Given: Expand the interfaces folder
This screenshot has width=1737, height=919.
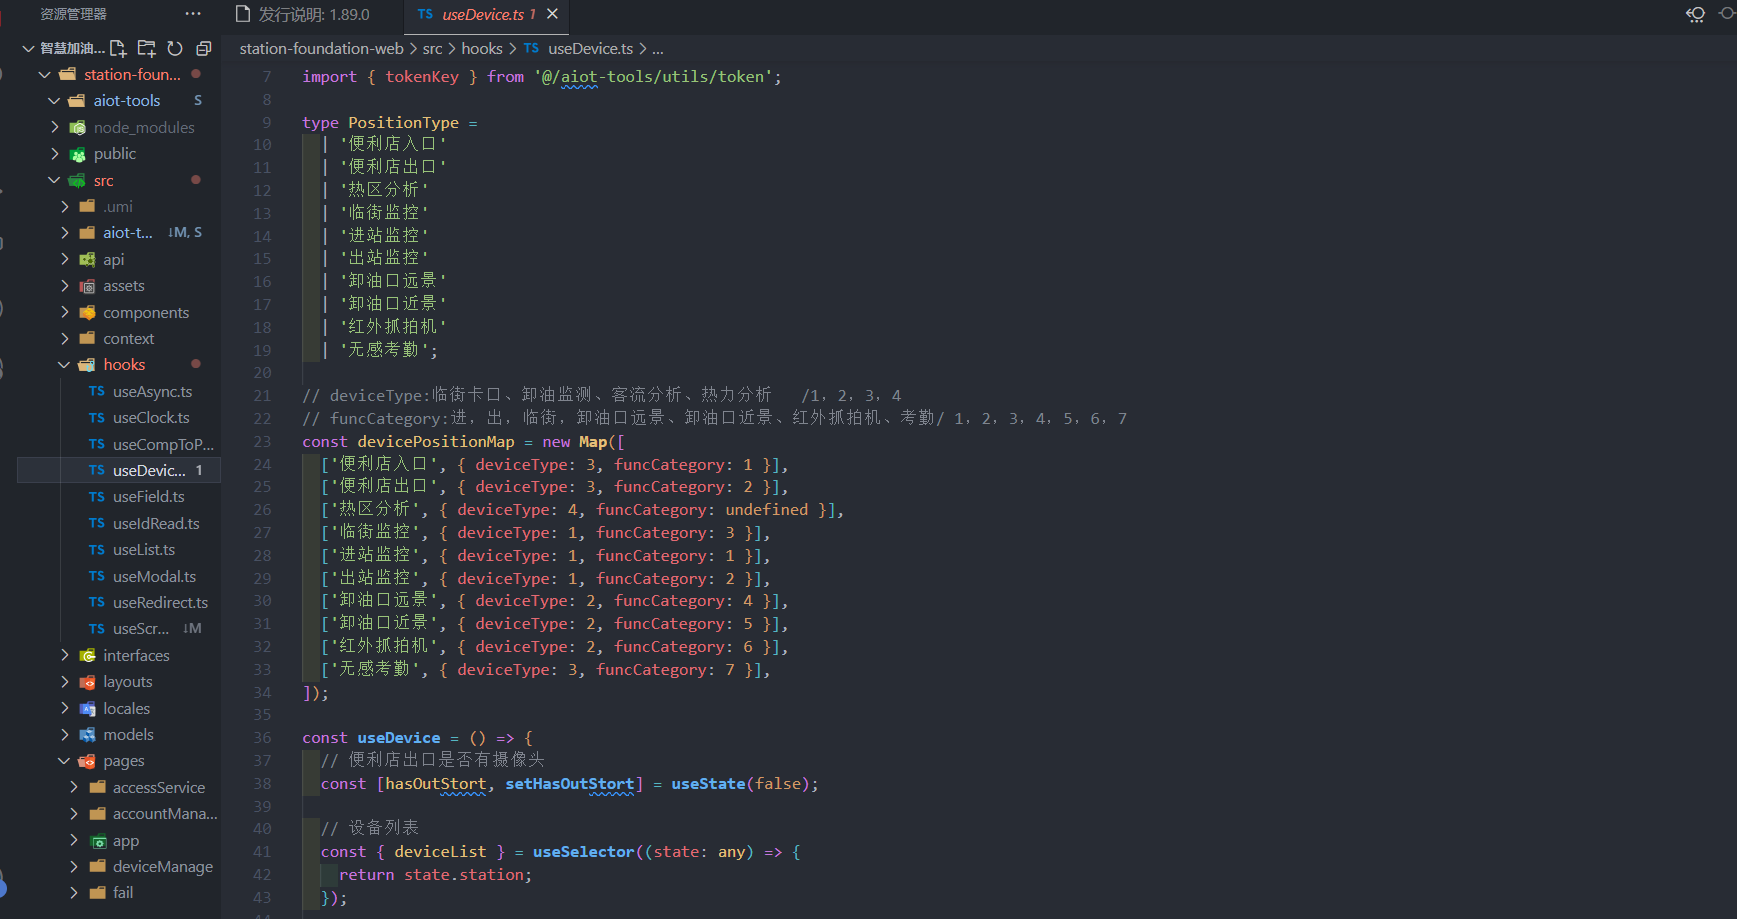Looking at the screenshot, I should pyautogui.click(x=65, y=655).
